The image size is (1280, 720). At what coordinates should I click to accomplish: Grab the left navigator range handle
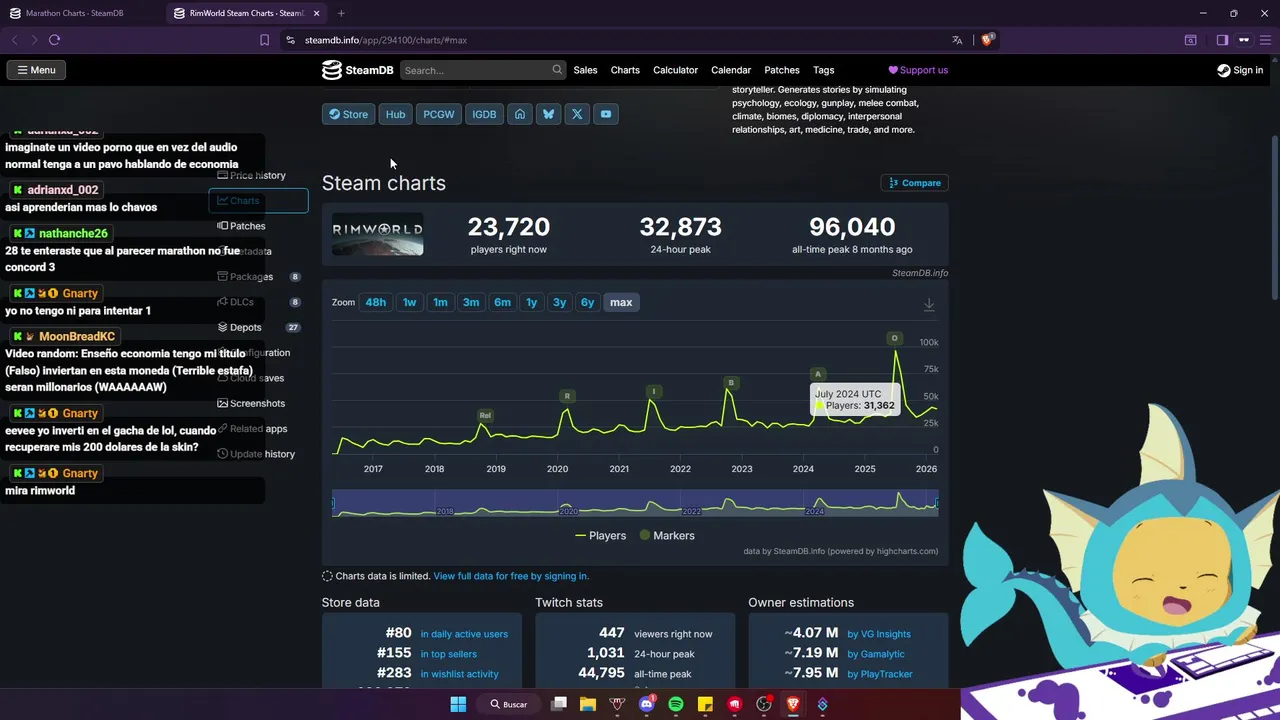coord(333,502)
